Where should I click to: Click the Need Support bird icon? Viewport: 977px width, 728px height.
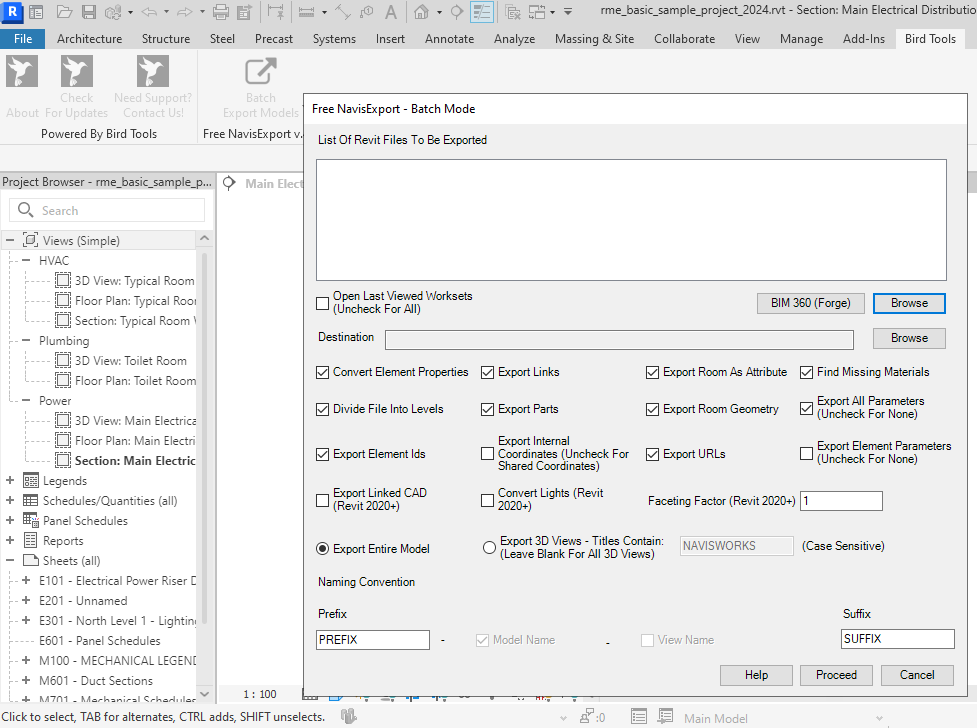pos(153,73)
